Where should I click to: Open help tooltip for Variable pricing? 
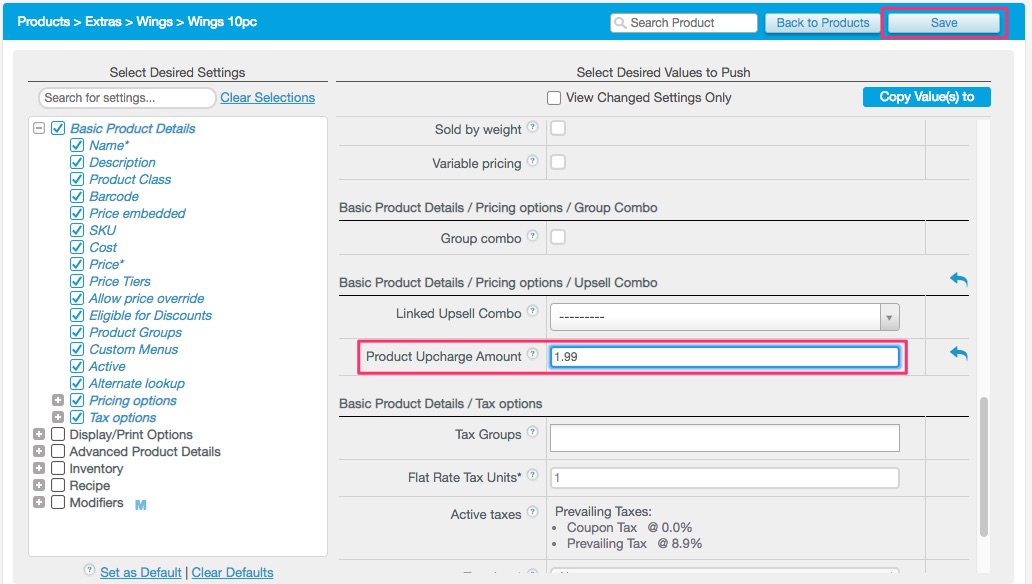[x=532, y=162]
